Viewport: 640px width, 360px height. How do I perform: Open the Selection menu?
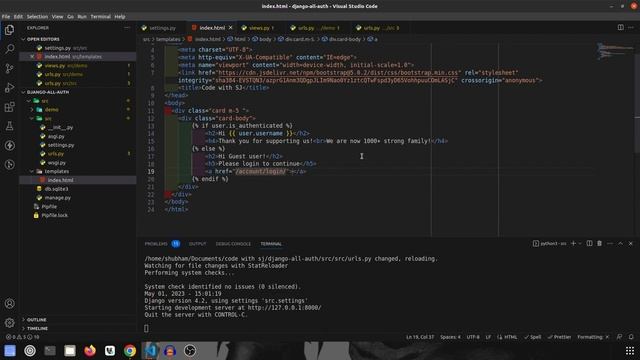tap(37, 17)
